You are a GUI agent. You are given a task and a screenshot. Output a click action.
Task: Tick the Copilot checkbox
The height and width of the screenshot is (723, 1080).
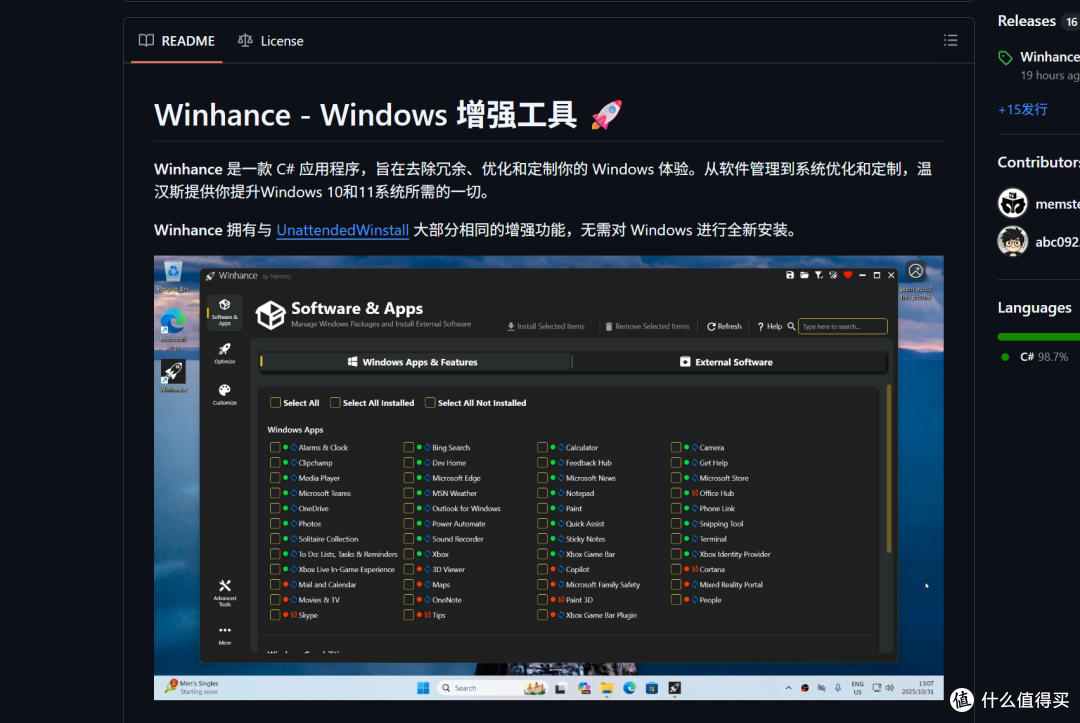542,569
